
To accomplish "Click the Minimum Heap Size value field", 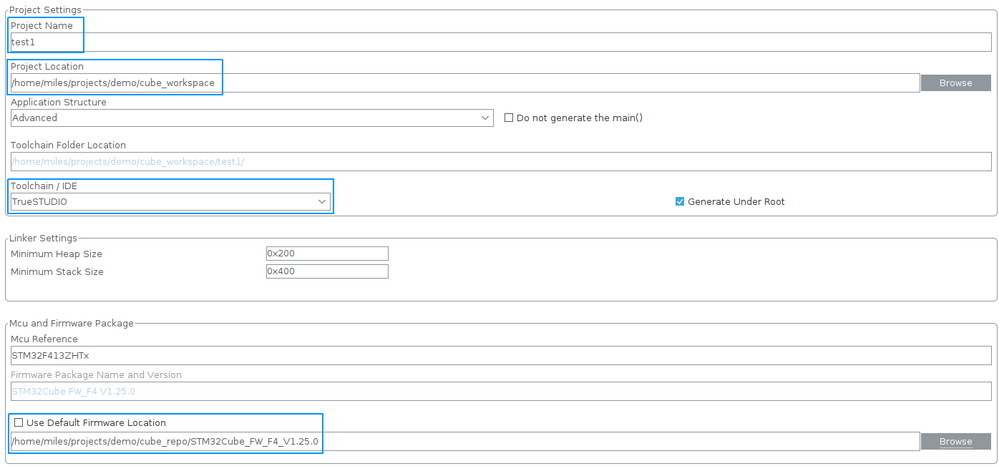I will 326,254.
